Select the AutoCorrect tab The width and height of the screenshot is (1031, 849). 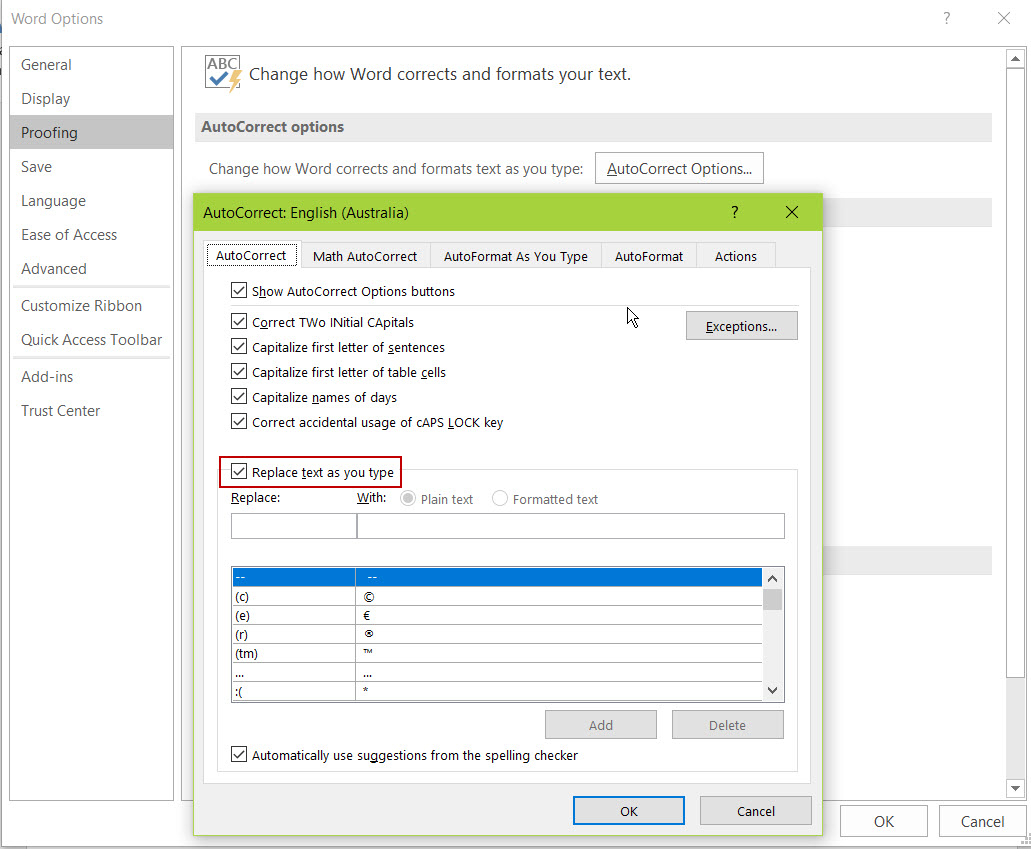(251, 255)
